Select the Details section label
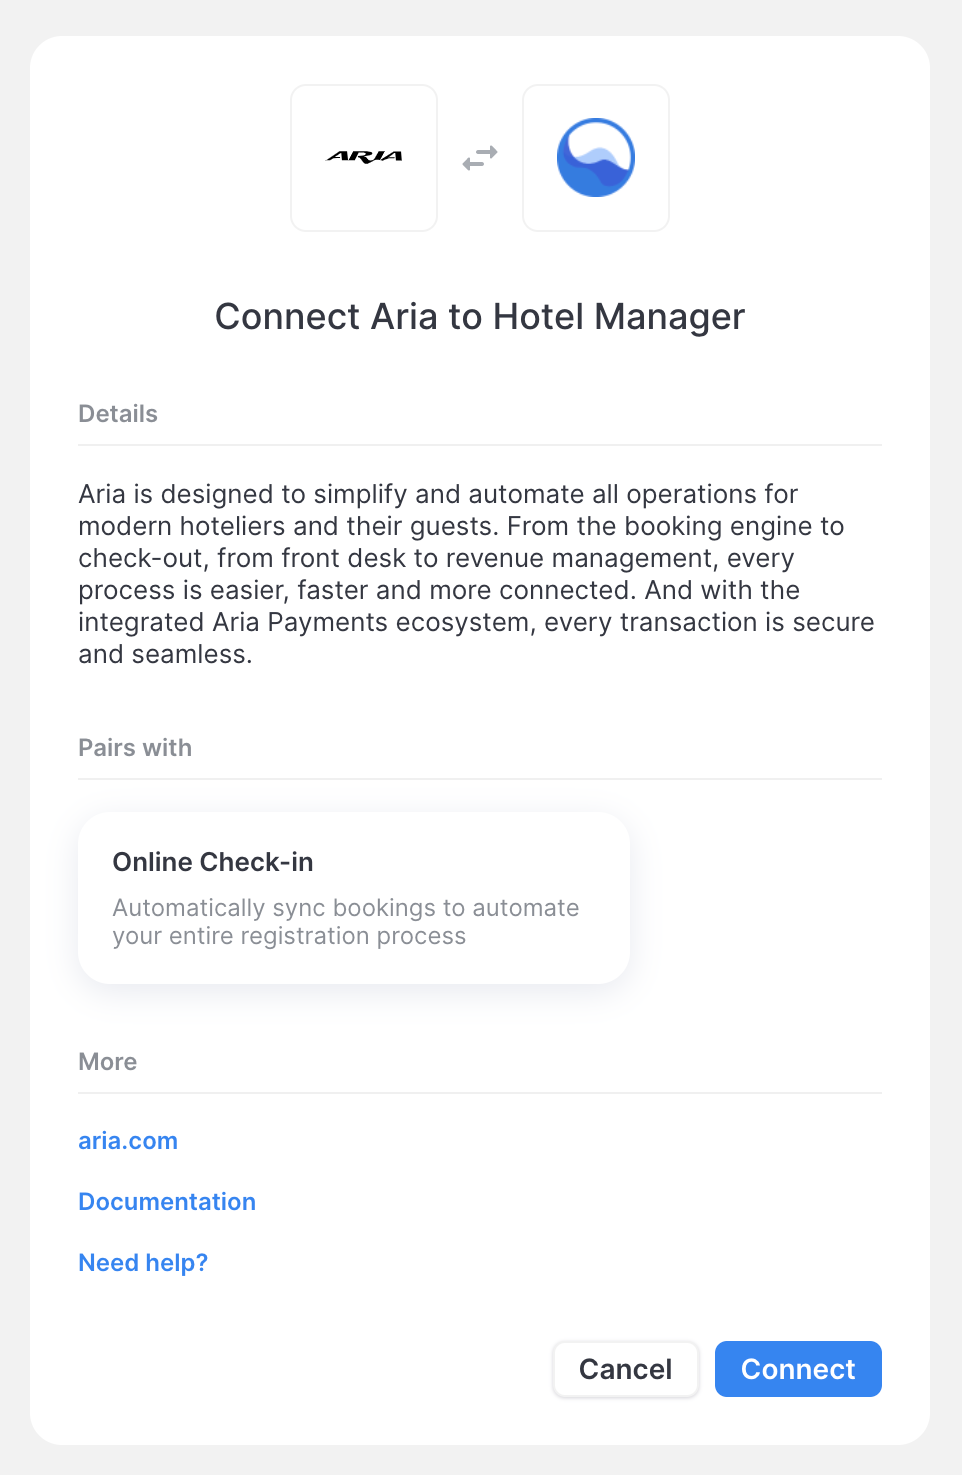 point(118,414)
